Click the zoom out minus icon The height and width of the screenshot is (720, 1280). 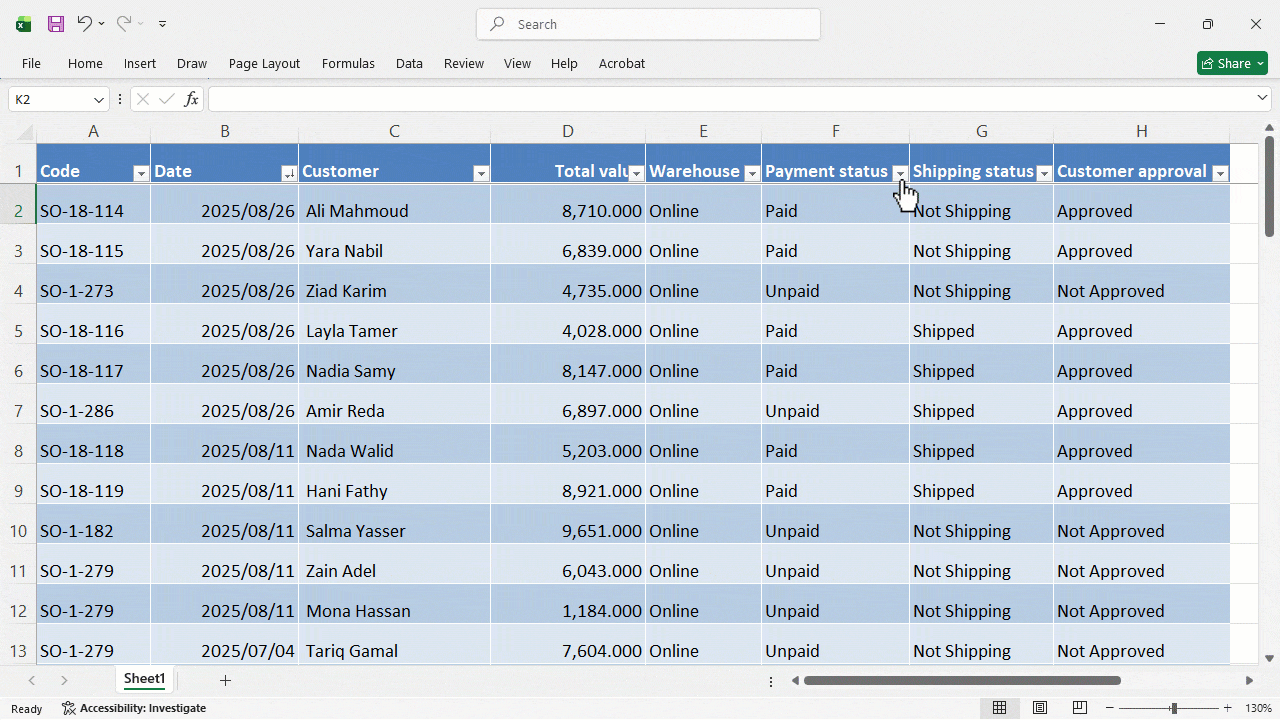(x=1108, y=708)
